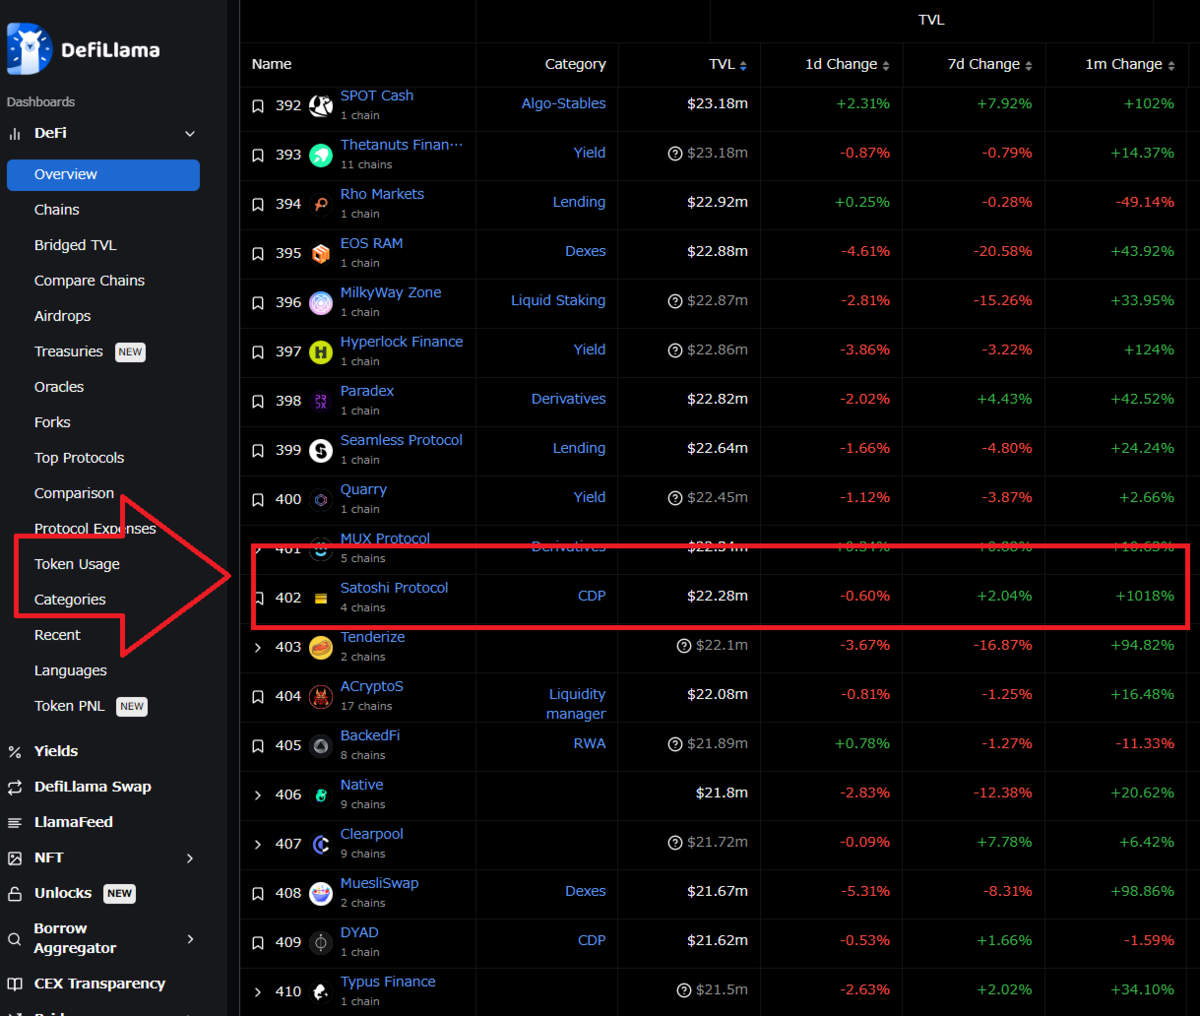Bookmark Rho Markets protocol

coord(258,204)
